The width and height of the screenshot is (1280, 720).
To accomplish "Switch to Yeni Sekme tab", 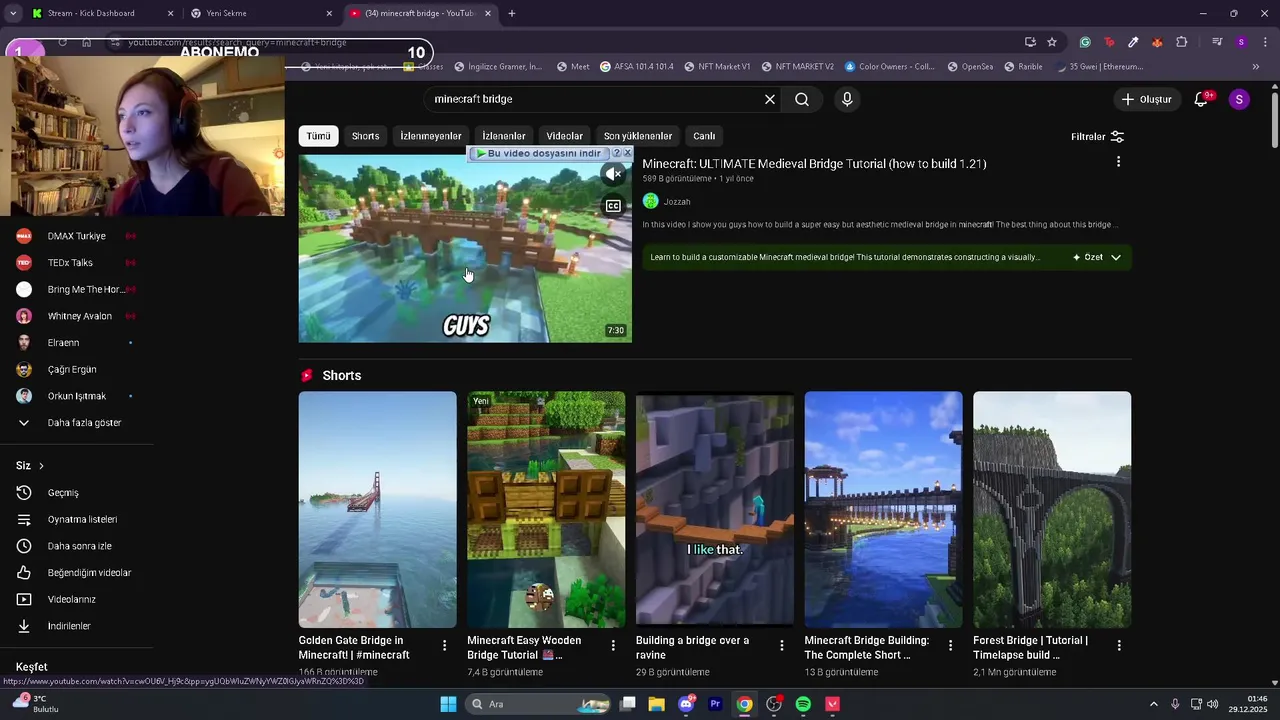I will click(262, 13).
